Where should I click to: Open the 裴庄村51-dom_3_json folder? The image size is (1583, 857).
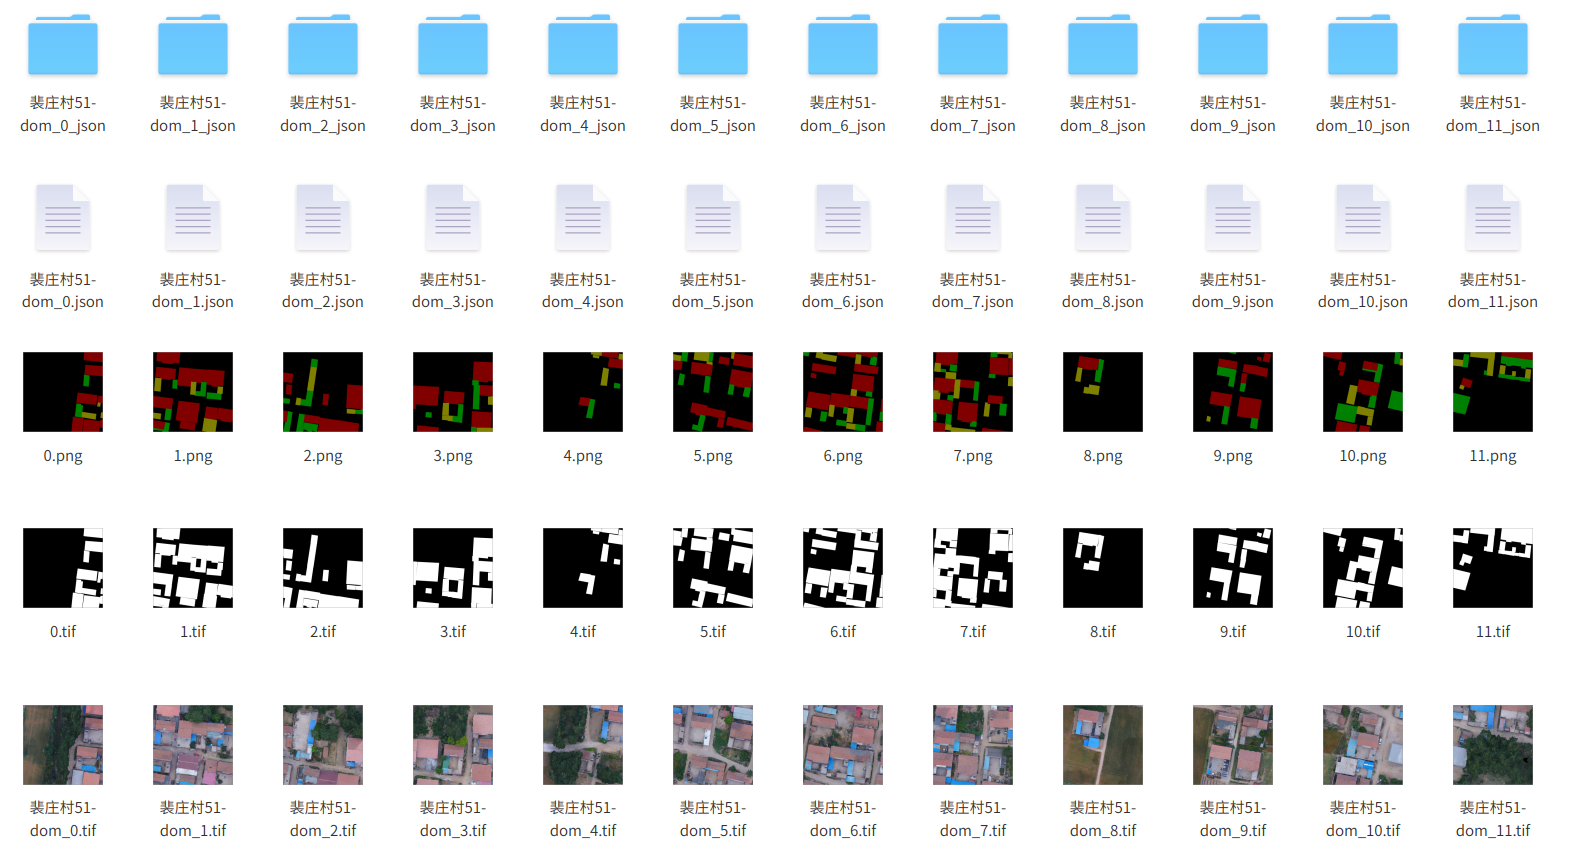[x=453, y=45]
